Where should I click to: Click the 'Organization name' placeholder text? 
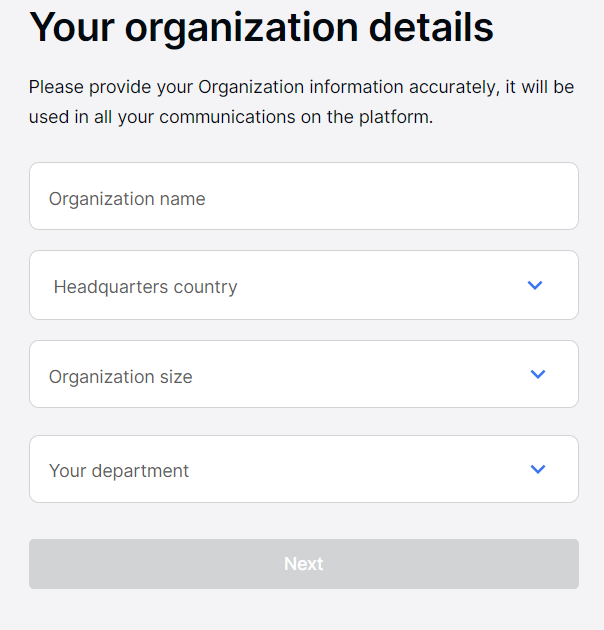(127, 199)
